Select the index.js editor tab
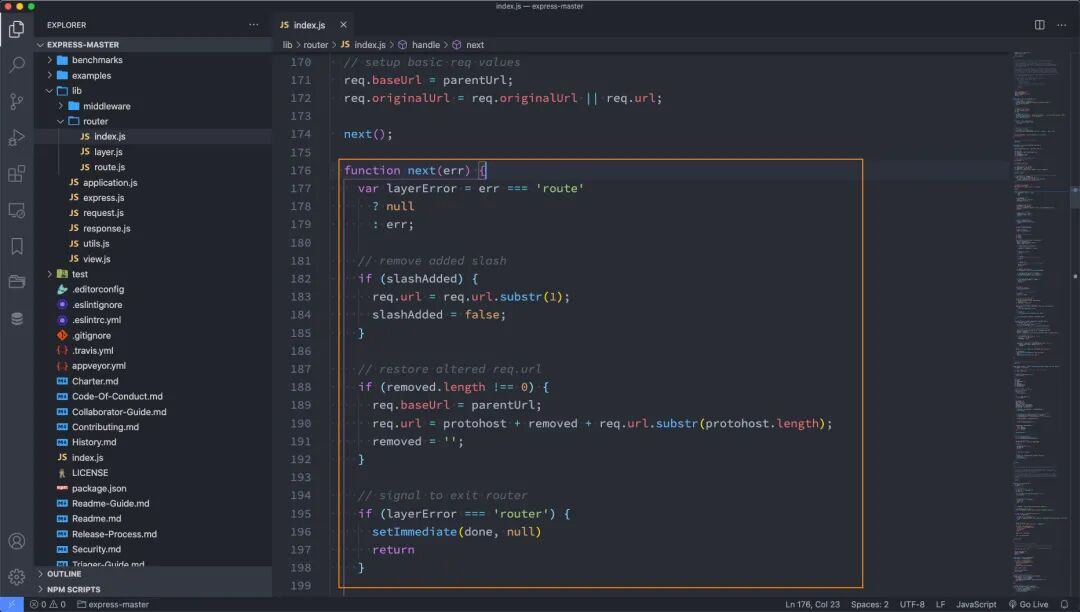 [x=309, y=25]
